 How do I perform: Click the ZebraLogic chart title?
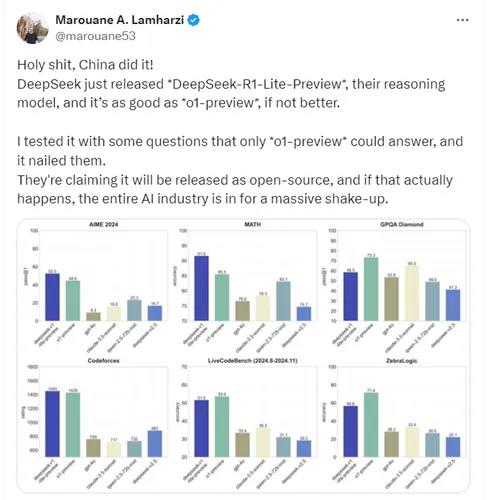(401, 360)
